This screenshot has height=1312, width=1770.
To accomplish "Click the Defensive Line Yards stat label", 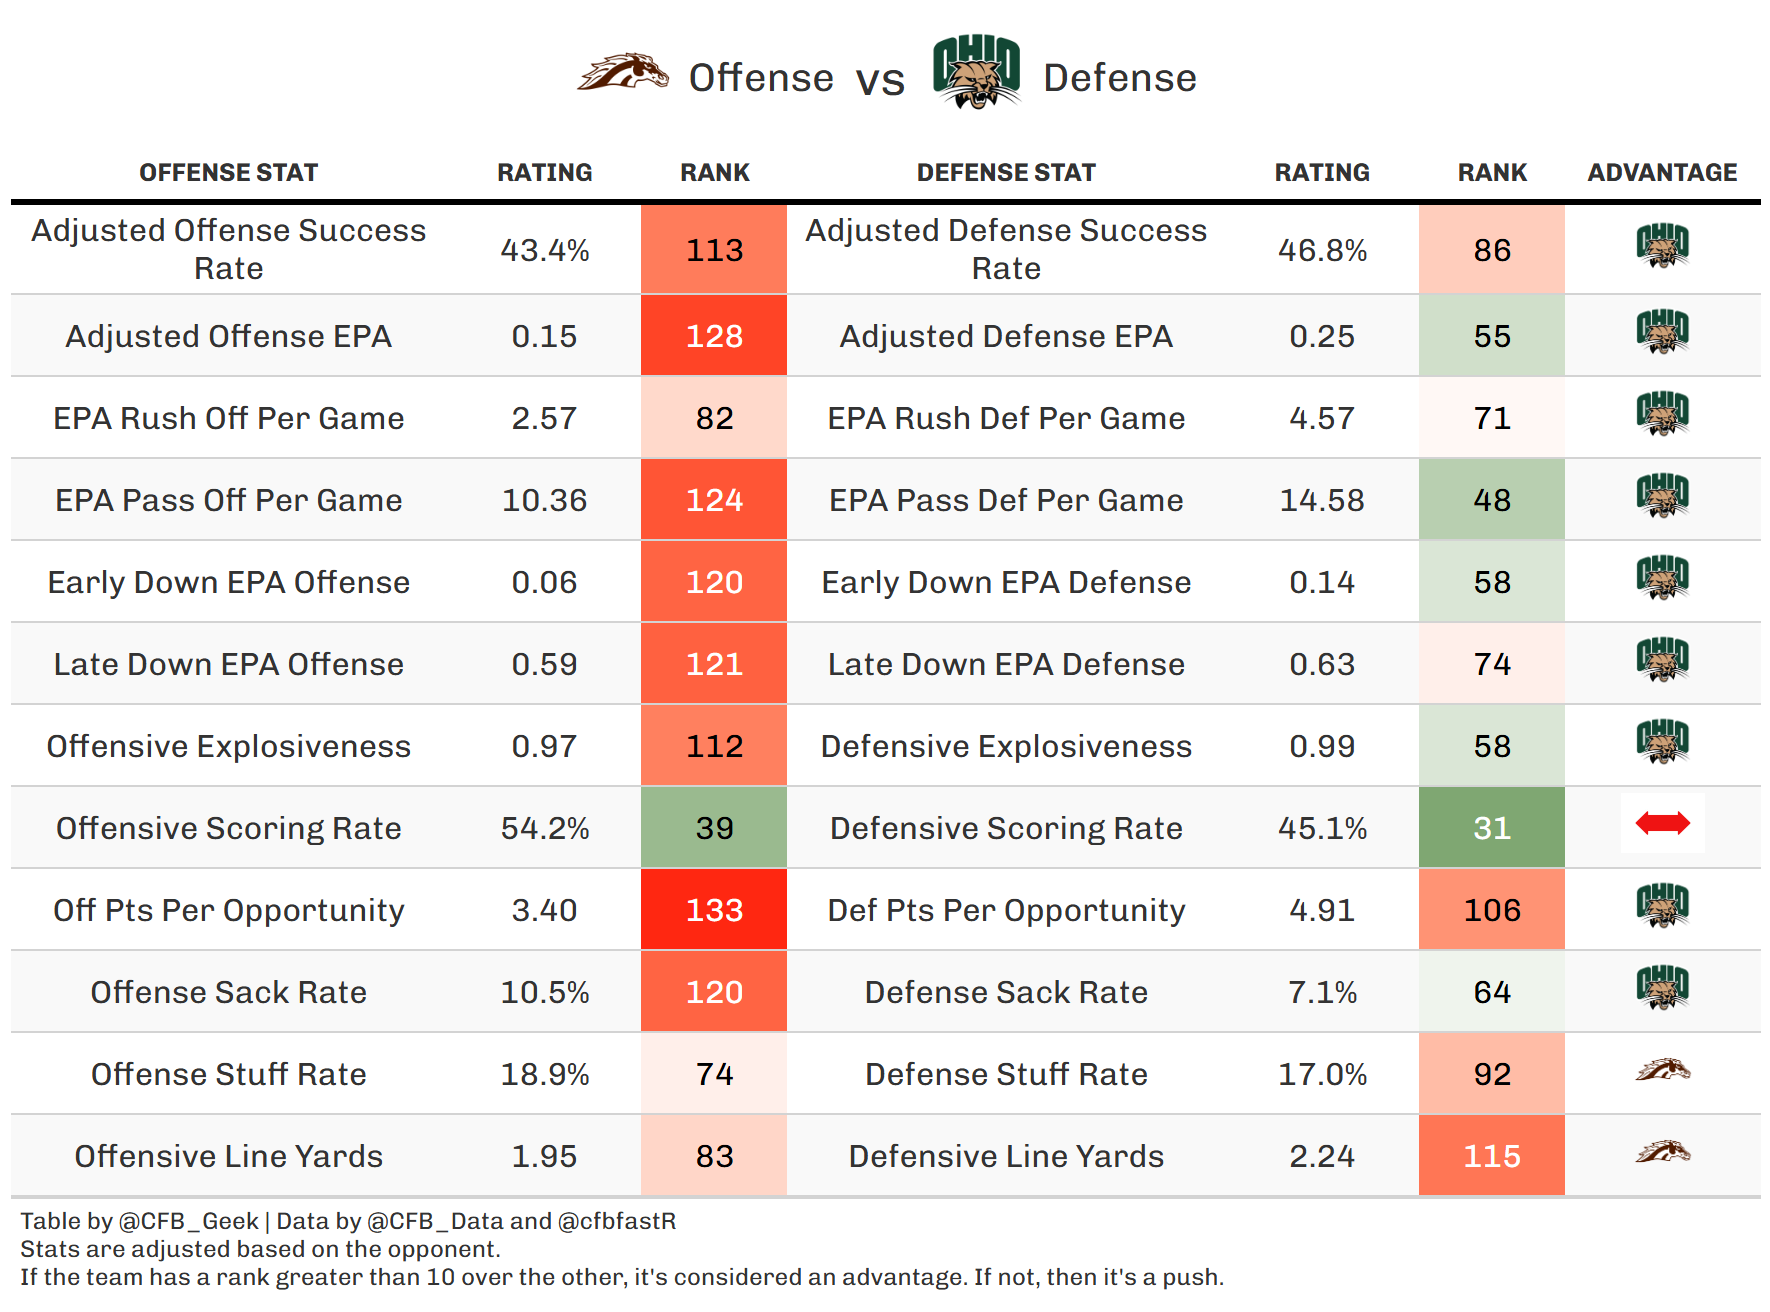I will pyautogui.click(x=1006, y=1156).
